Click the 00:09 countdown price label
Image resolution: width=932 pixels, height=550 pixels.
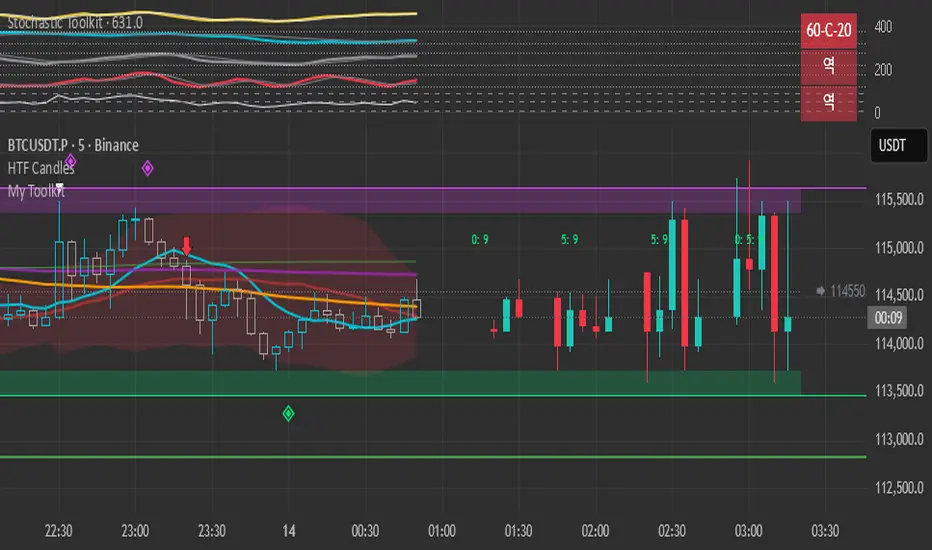(x=888, y=318)
